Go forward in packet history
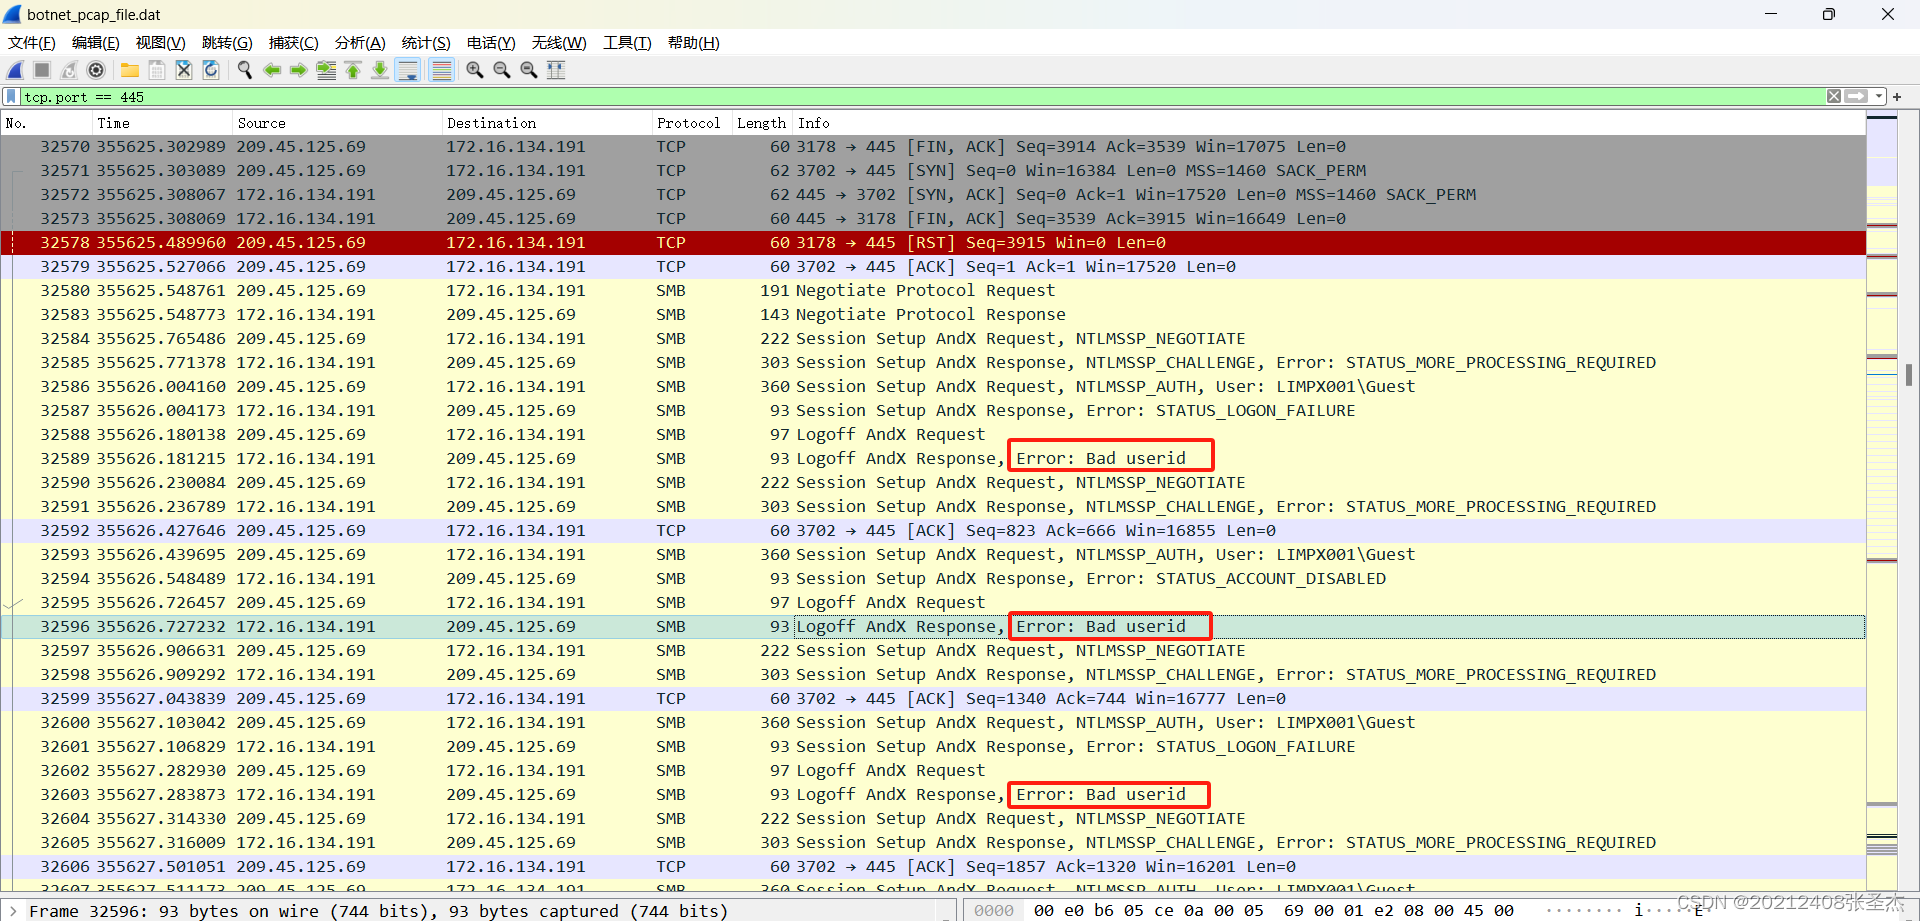The image size is (1920, 921). tap(299, 70)
